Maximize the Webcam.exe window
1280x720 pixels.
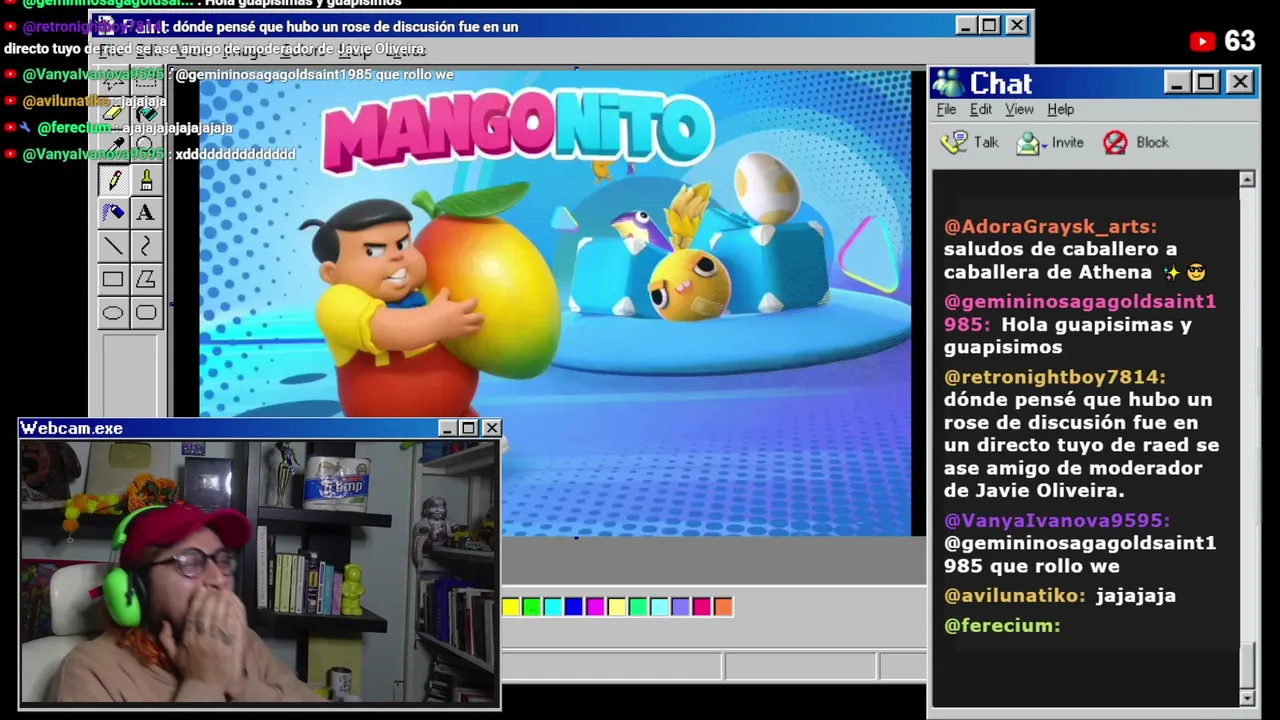tap(468, 428)
